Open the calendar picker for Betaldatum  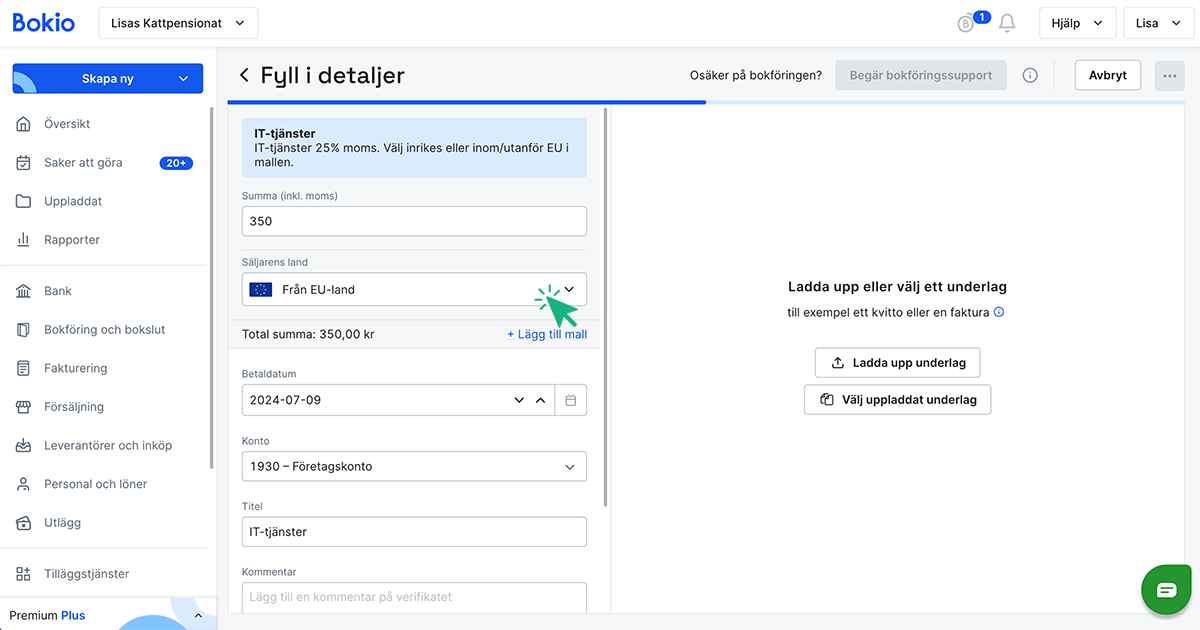point(571,400)
